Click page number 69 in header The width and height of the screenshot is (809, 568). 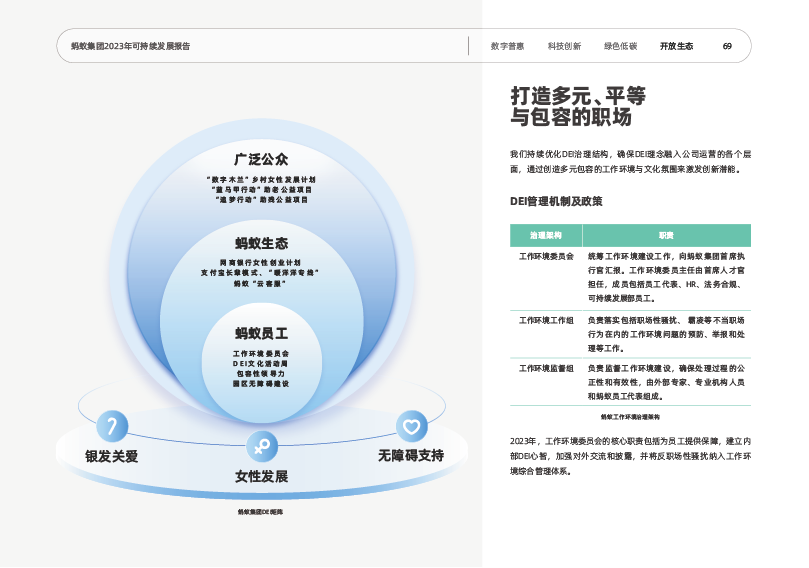[x=727, y=46]
